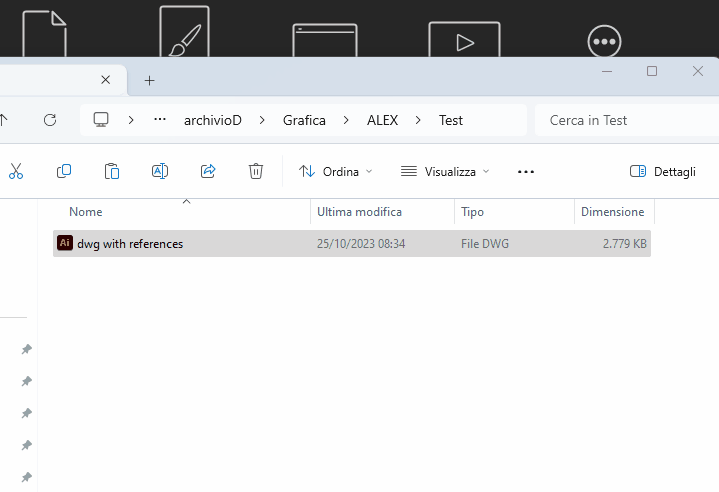
Task: Toggle the Dettagli details pane
Action: click(x=663, y=171)
